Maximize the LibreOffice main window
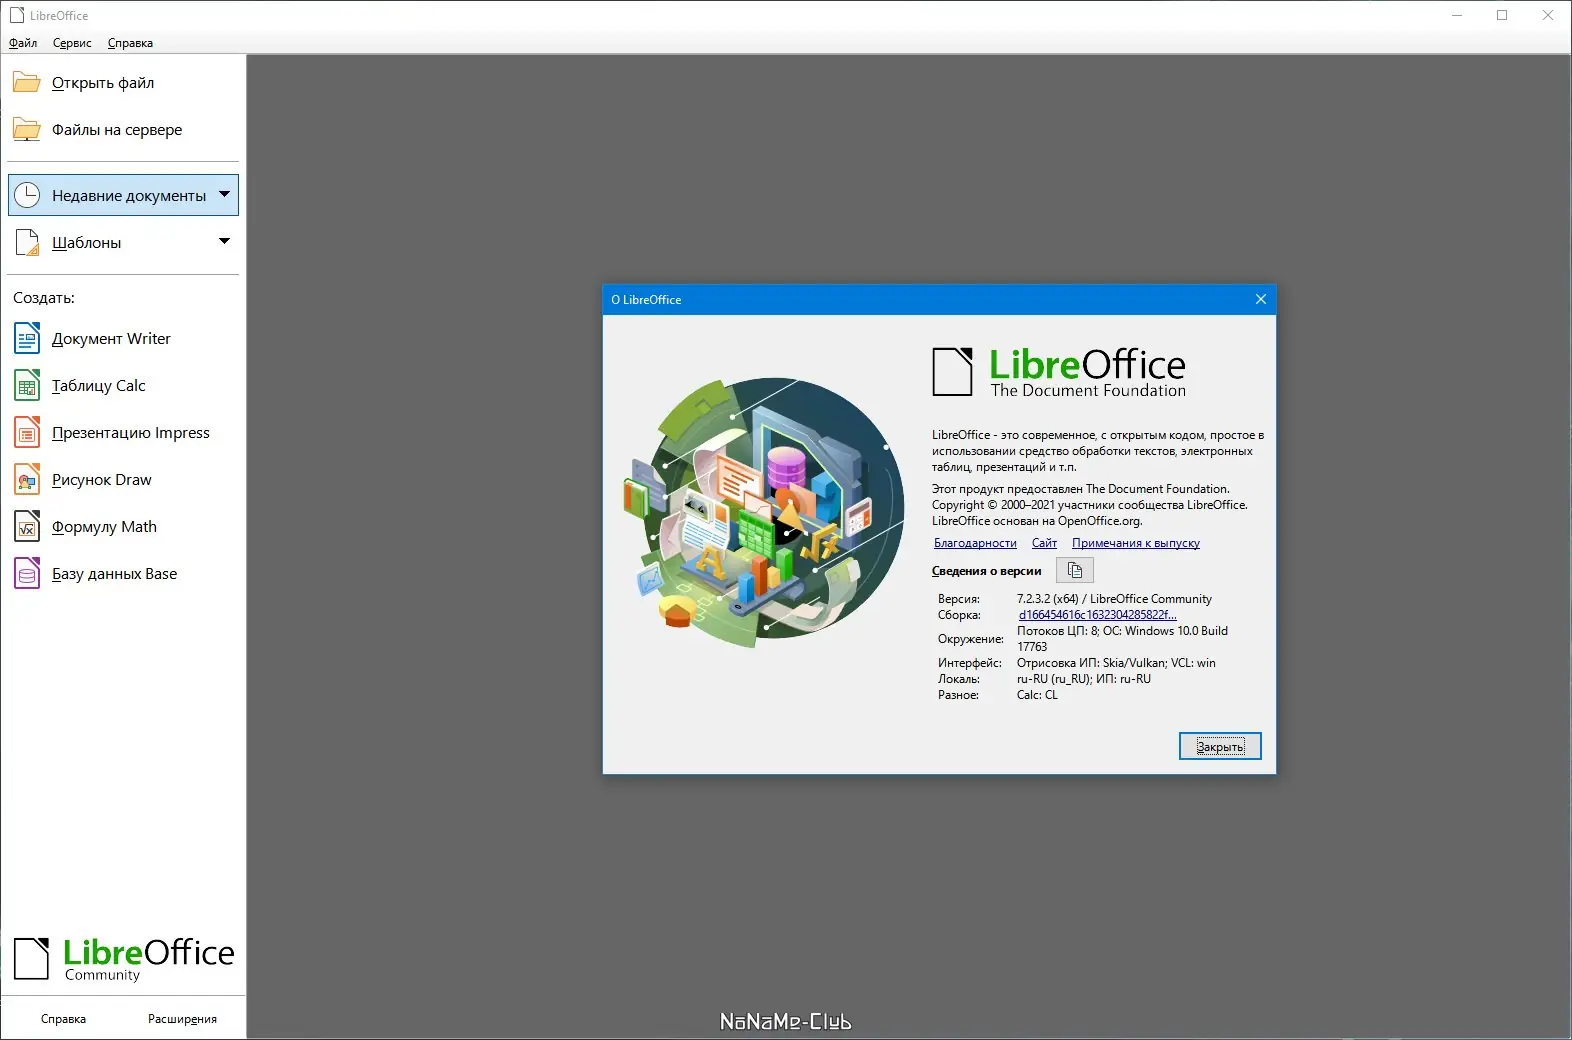Viewport: 1572px width, 1040px height. pyautogui.click(x=1502, y=15)
